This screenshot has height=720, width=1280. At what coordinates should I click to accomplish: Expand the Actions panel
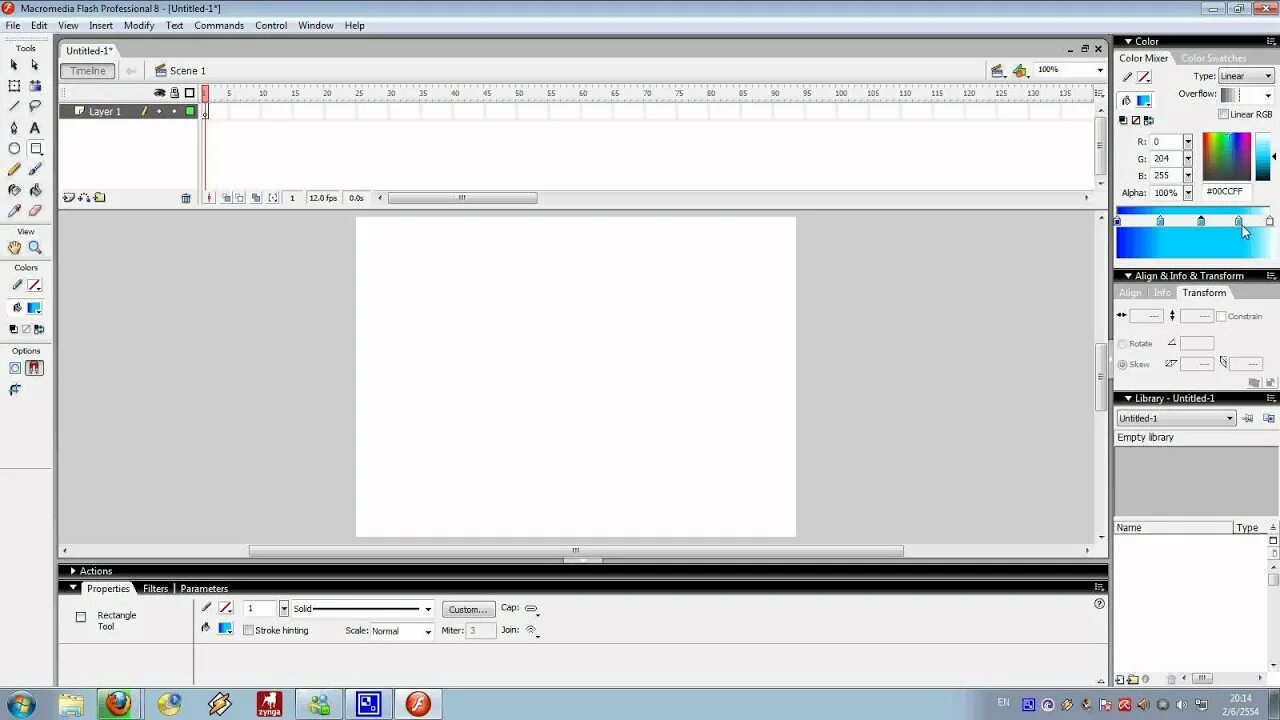73,571
